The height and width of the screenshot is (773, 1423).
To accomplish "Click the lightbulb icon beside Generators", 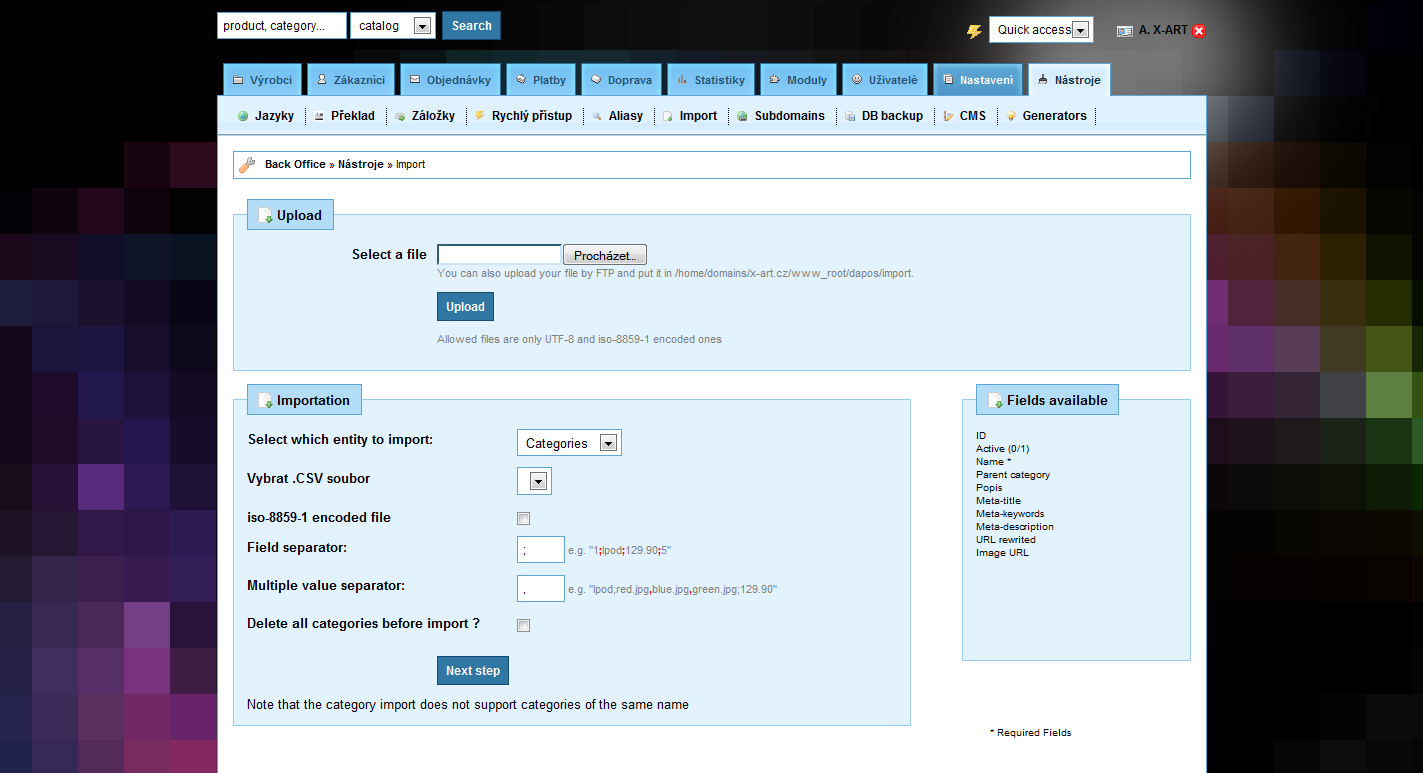I will click(x=1011, y=116).
